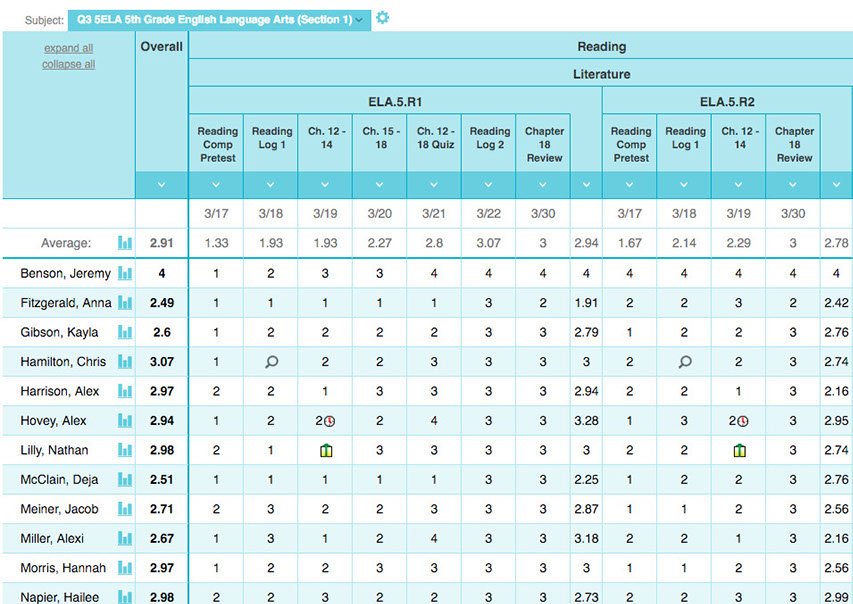The image size is (853, 604).
Task: Open chevron under R2 Reading Log 1
Action: point(684,185)
